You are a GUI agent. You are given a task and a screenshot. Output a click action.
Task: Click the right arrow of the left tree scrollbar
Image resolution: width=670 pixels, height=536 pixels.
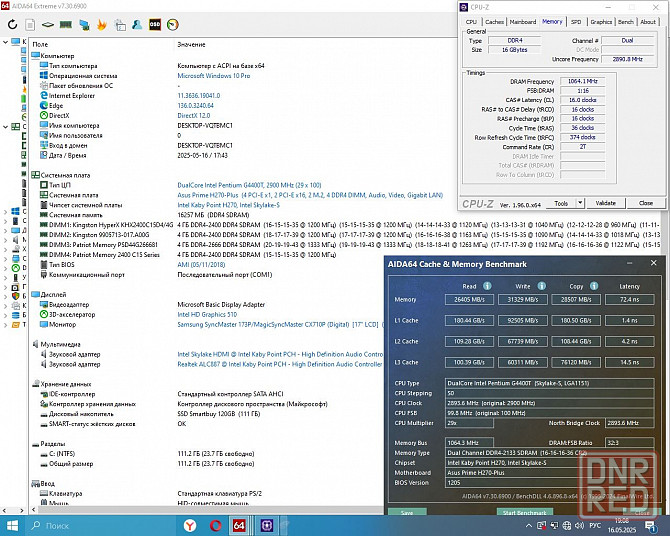pos(22,510)
